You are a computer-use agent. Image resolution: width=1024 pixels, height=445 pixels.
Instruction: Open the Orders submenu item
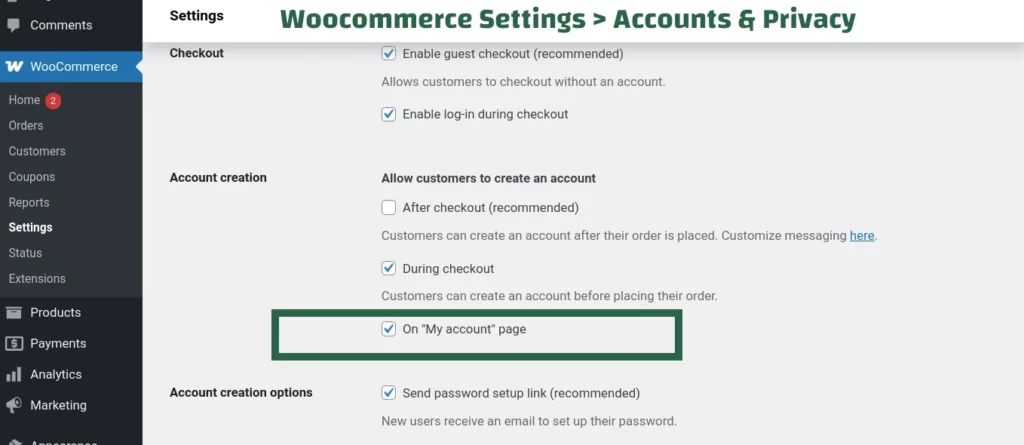(x=26, y=126)
